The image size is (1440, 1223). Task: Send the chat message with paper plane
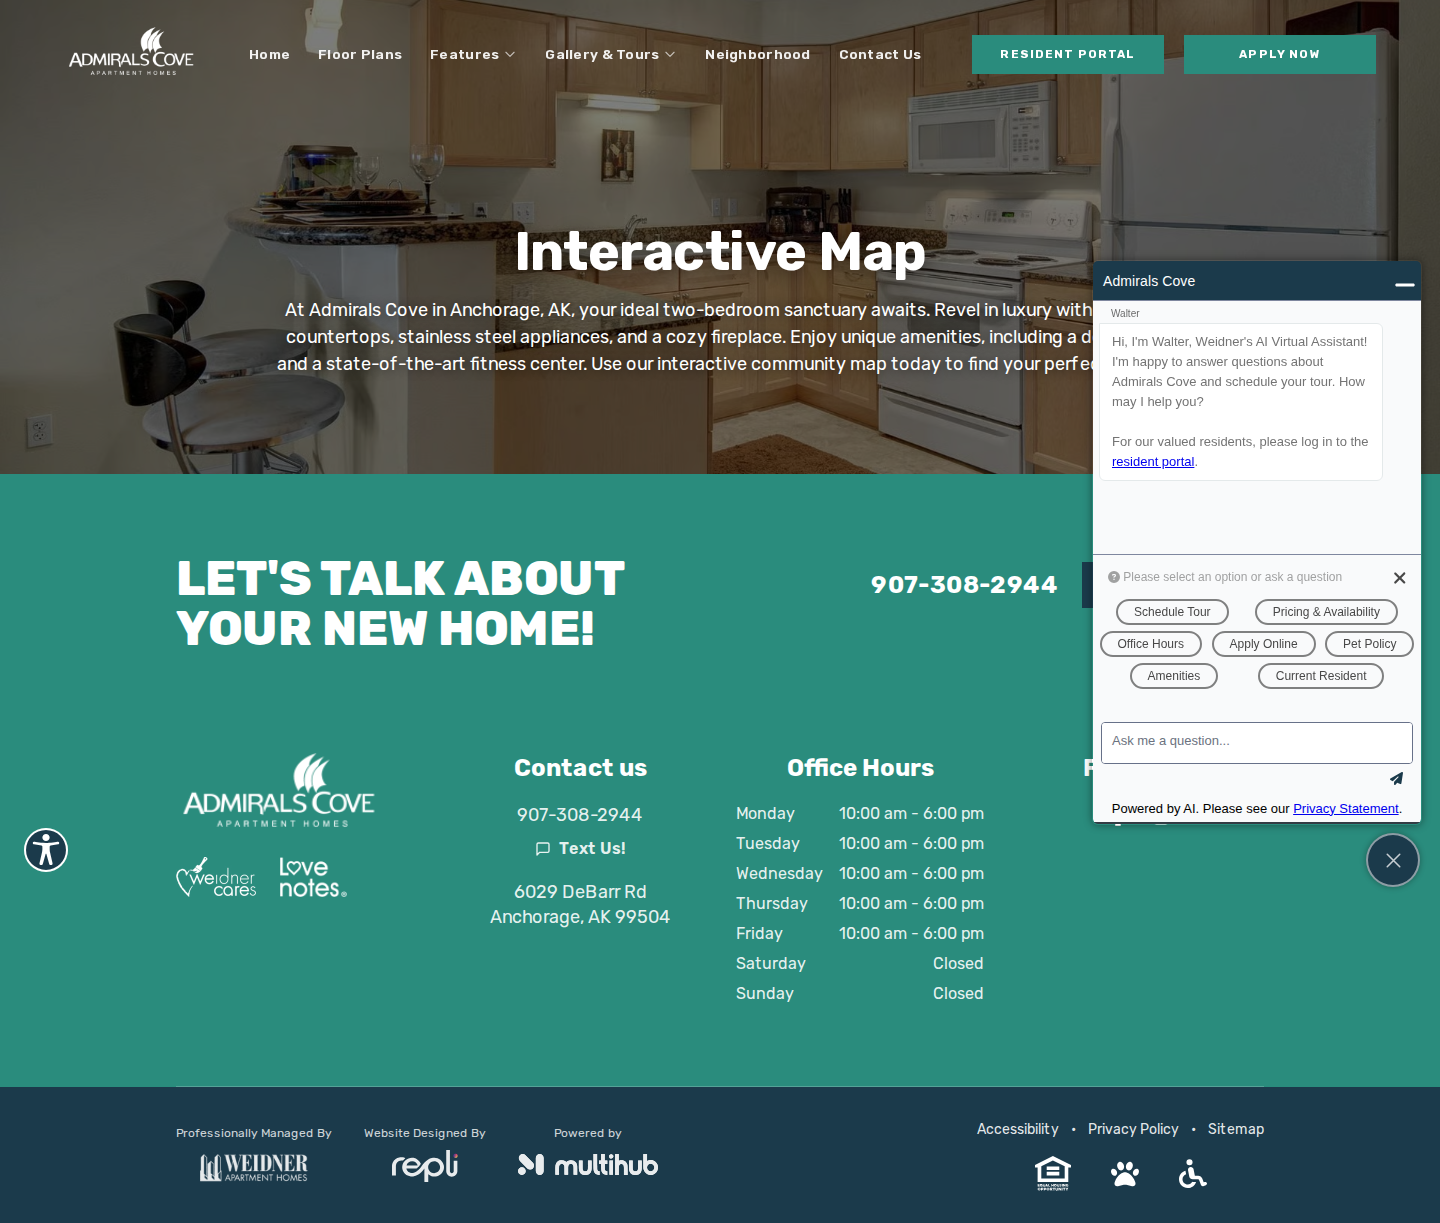pos(1396,779)
